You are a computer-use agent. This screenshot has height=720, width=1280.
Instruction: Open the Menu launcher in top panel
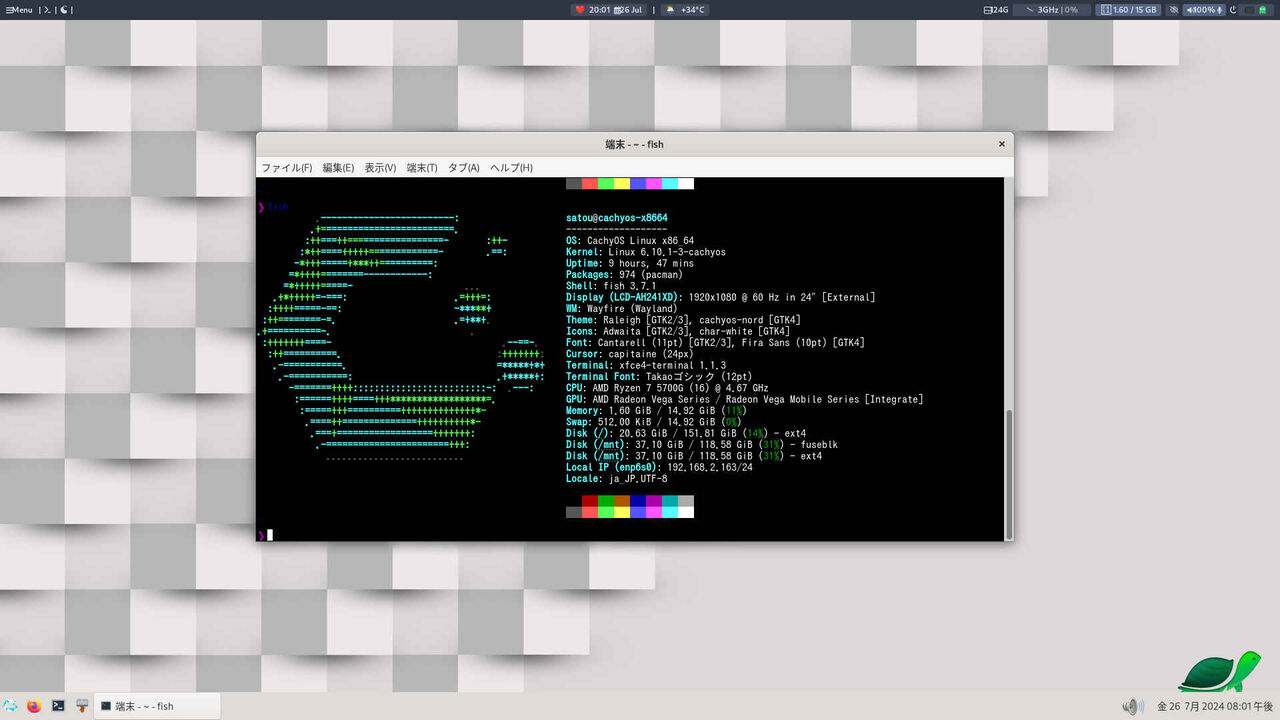click(x=17, y=10)
